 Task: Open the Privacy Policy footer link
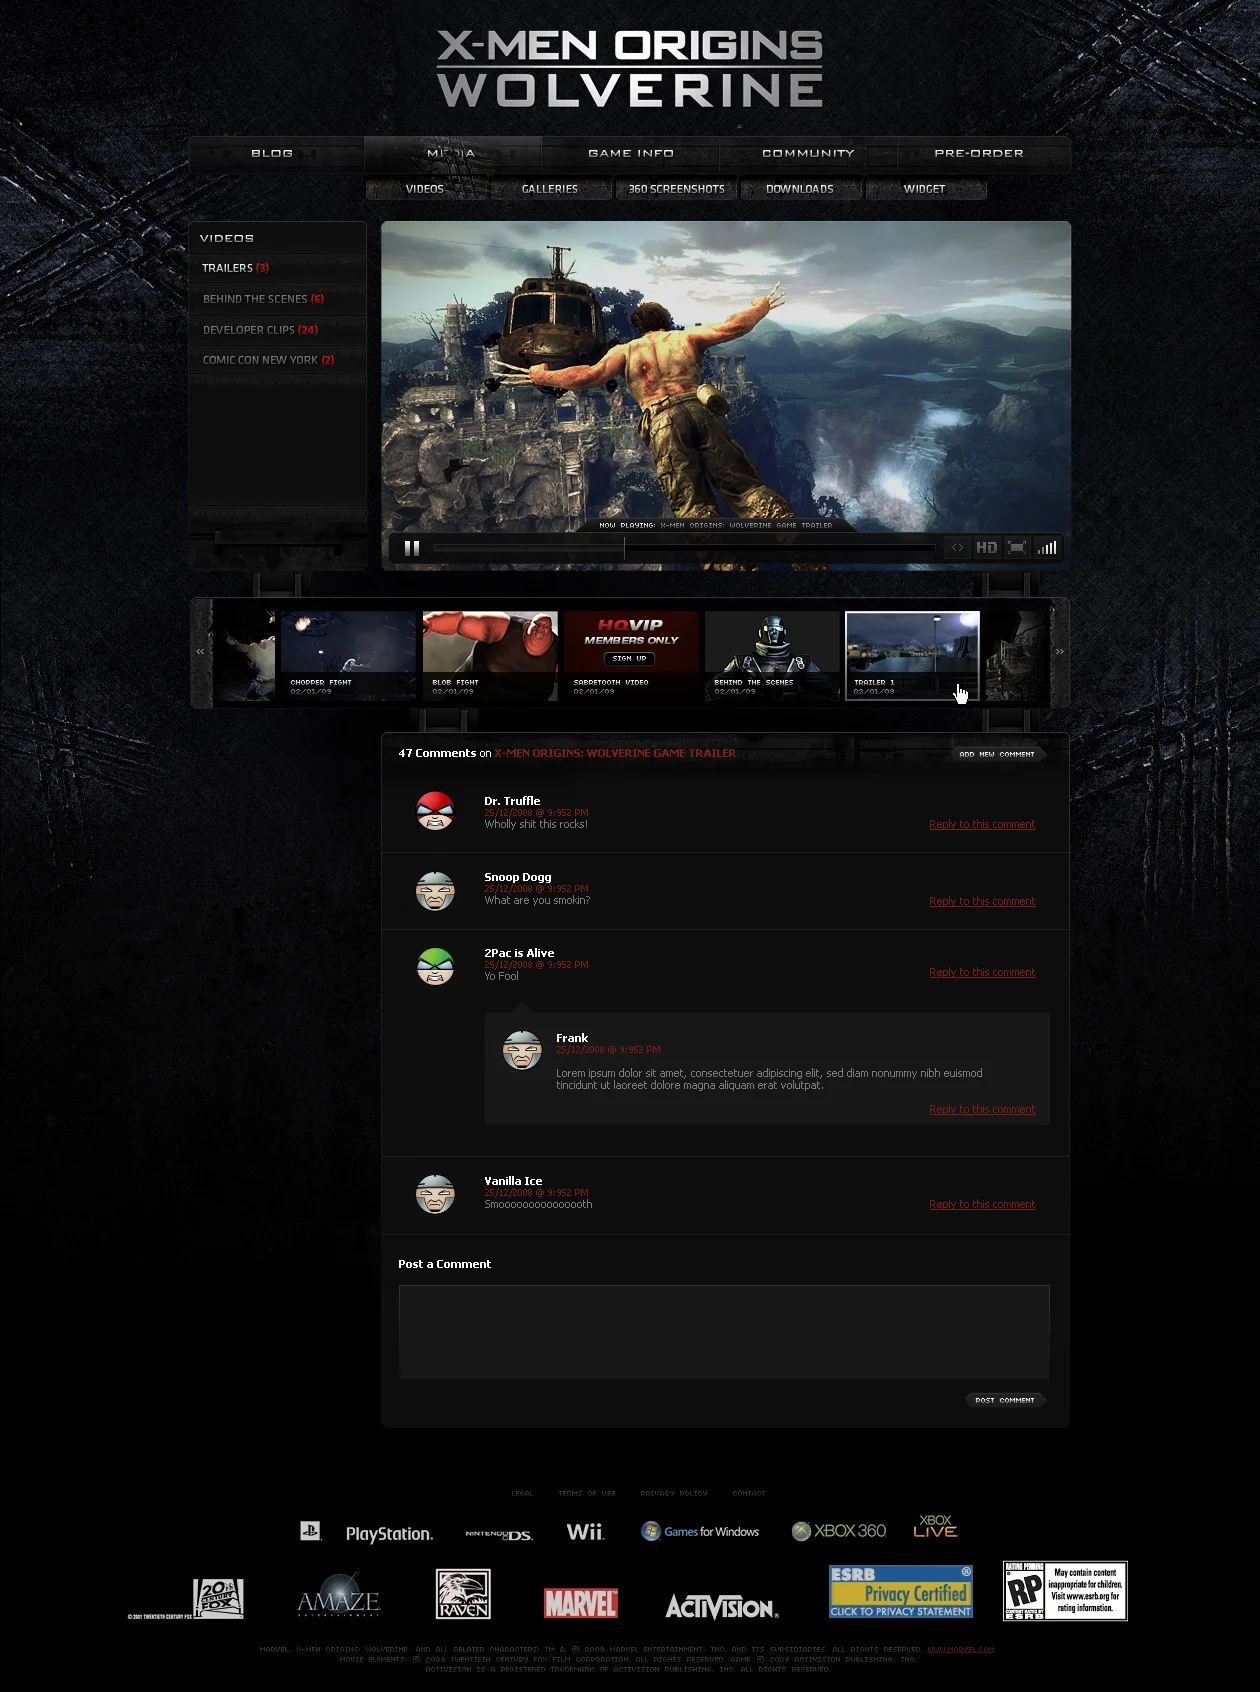coord(674,1493)
